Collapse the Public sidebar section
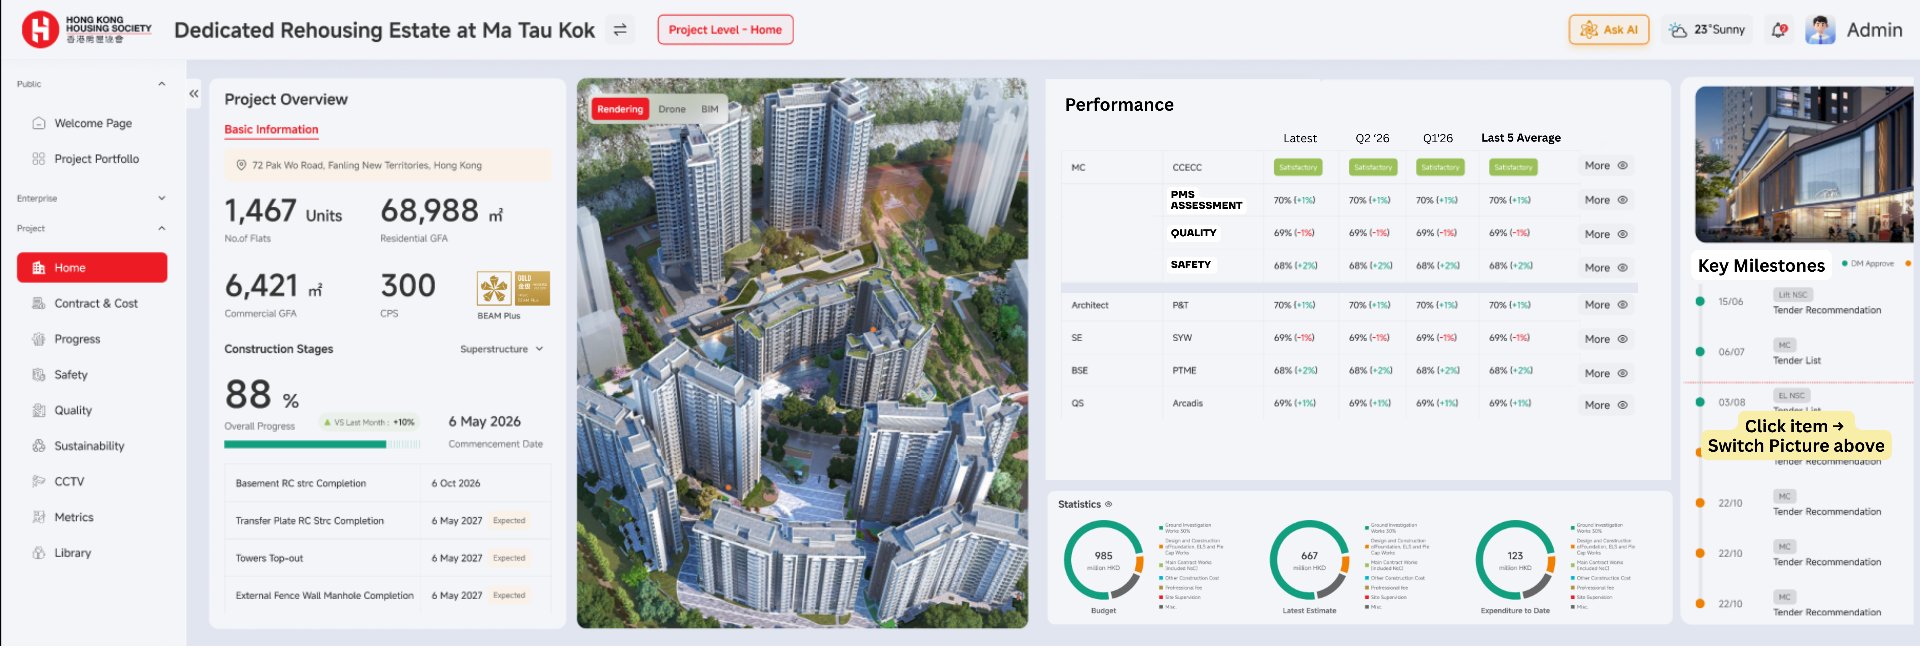This screenshot has height=648, width=1920. (162, 84)
